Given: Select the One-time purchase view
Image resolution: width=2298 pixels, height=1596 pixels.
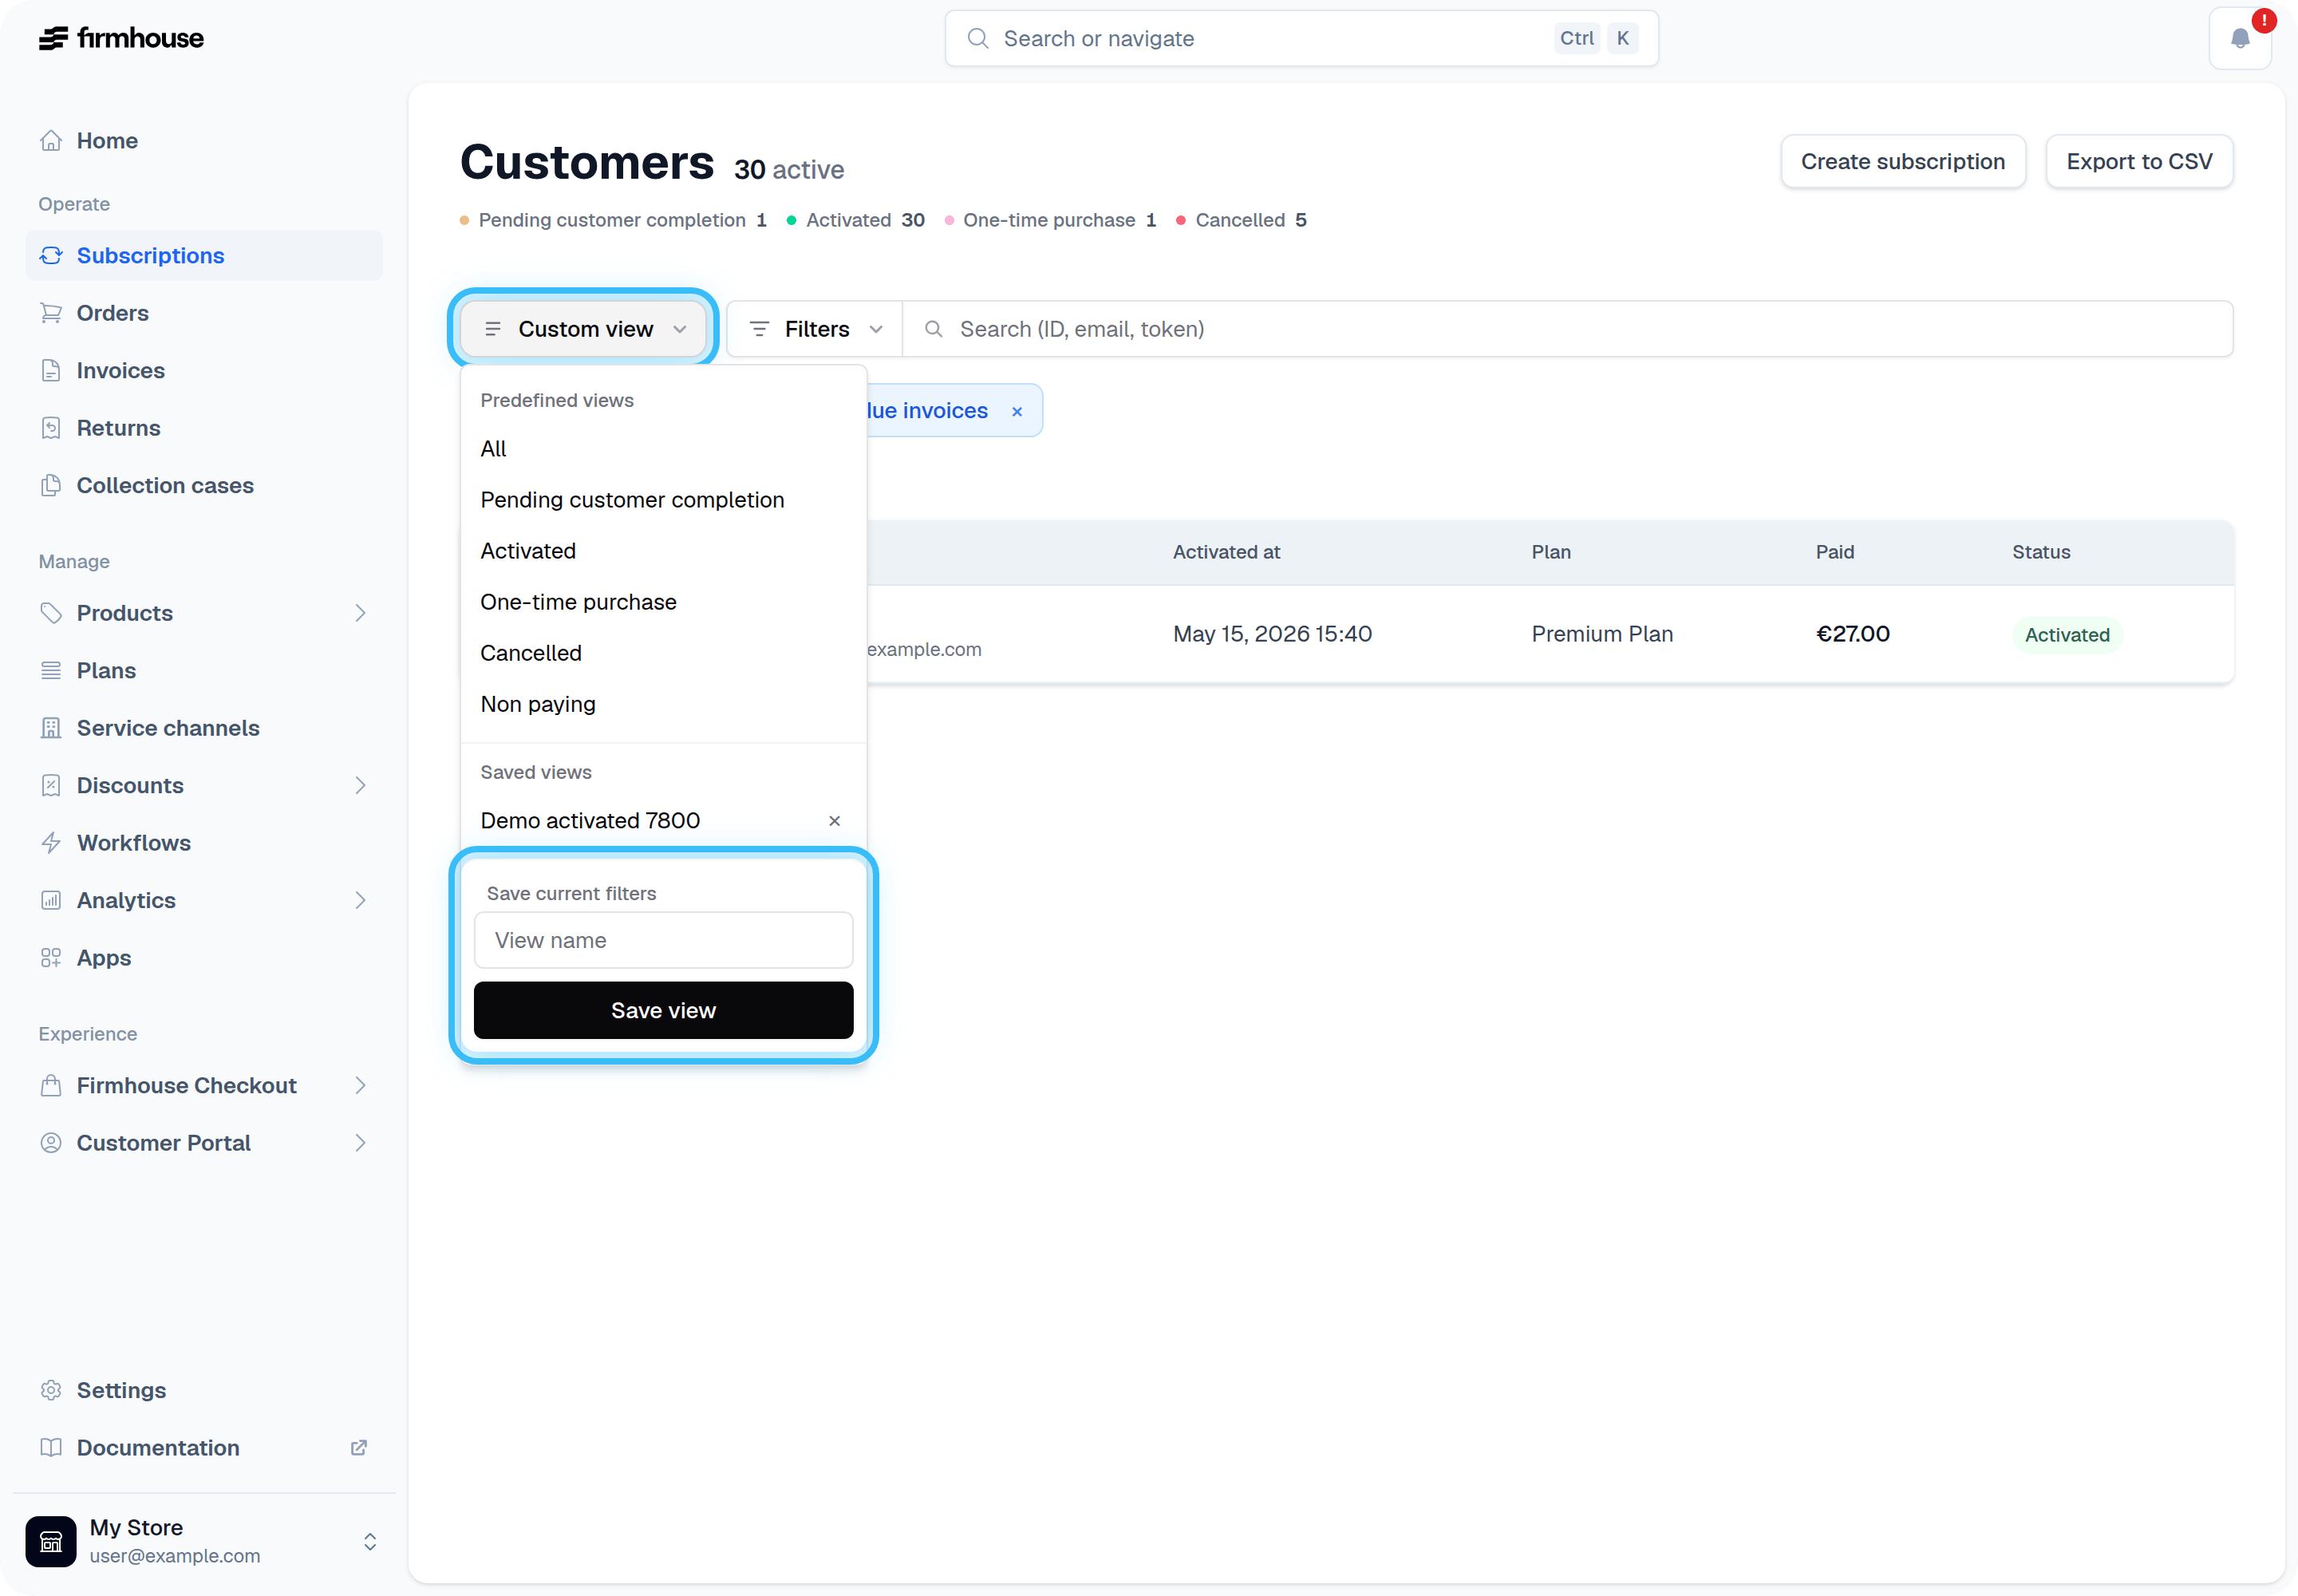Looking at the screenshot, I should (x=663, y=602).
